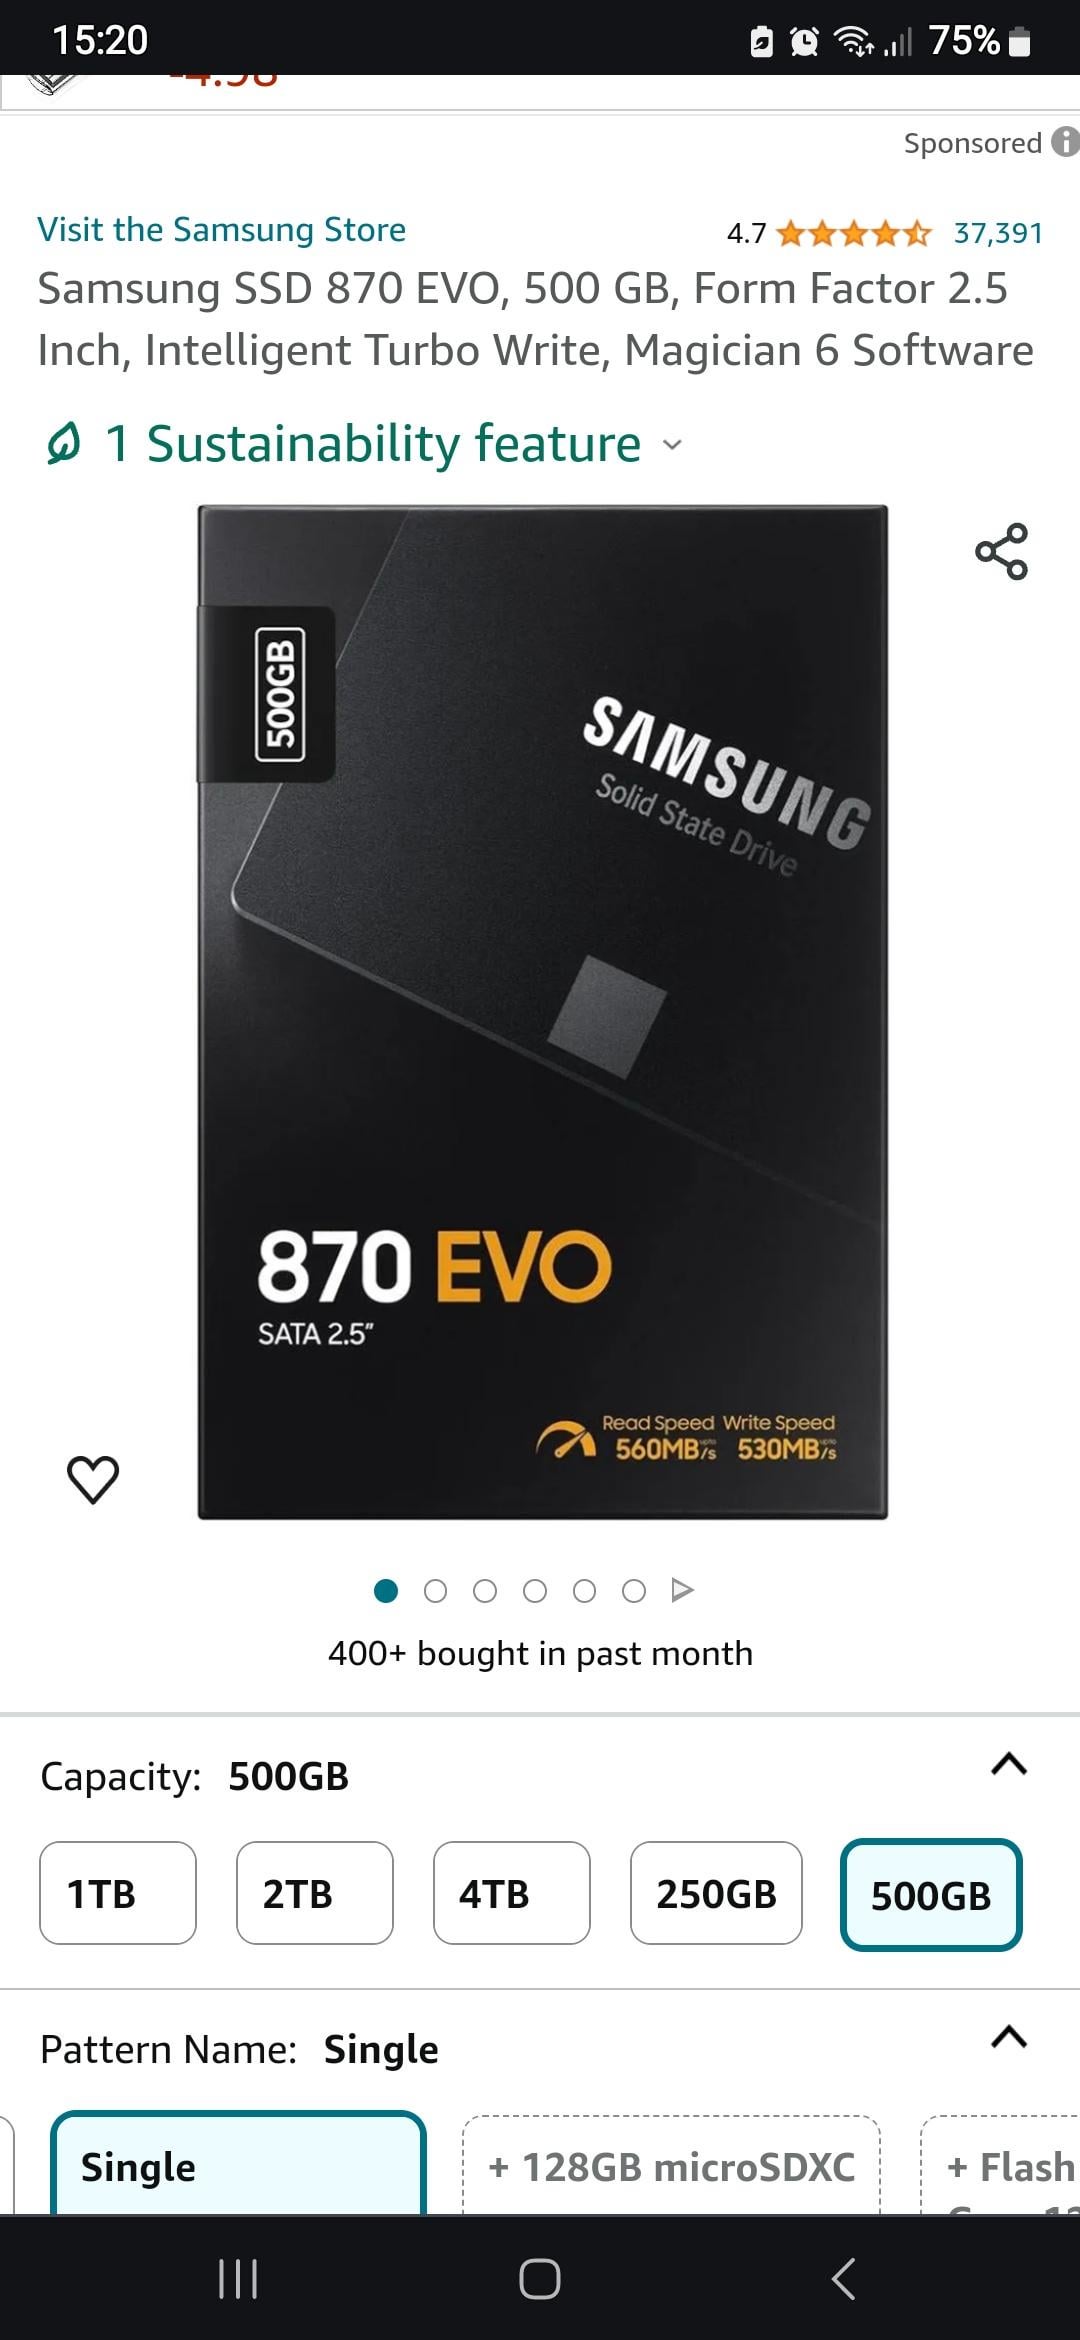Open the Sponsored info icon

click(x=1065, y=142)
